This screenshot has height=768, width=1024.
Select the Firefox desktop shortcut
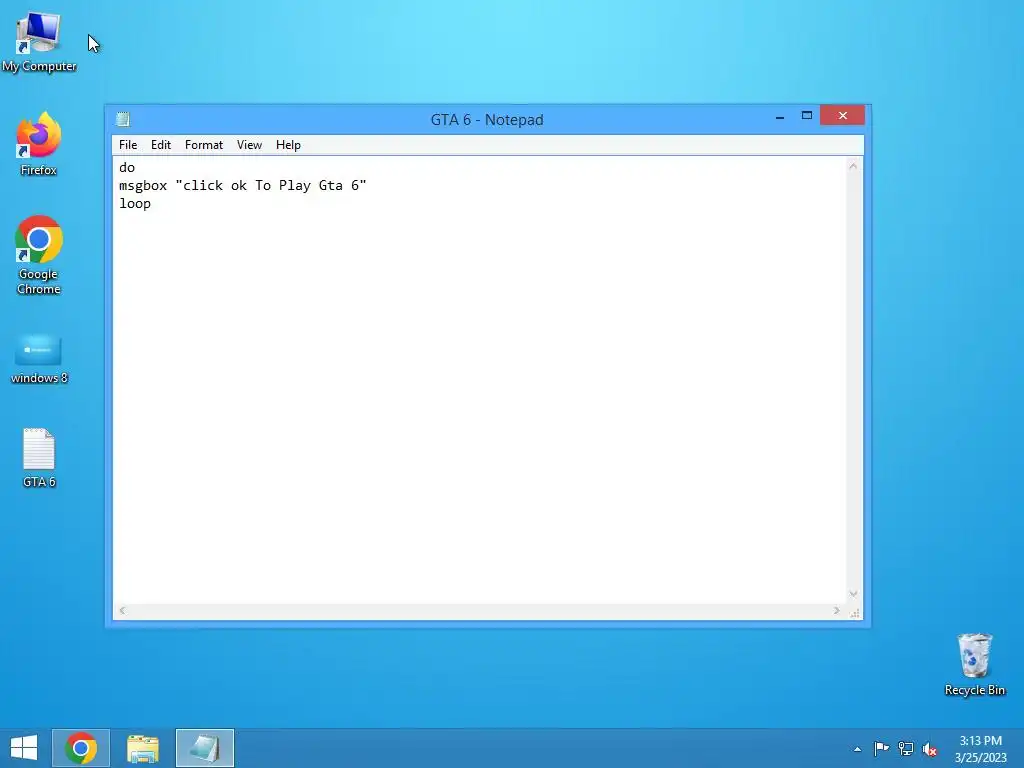click(39, 144)
